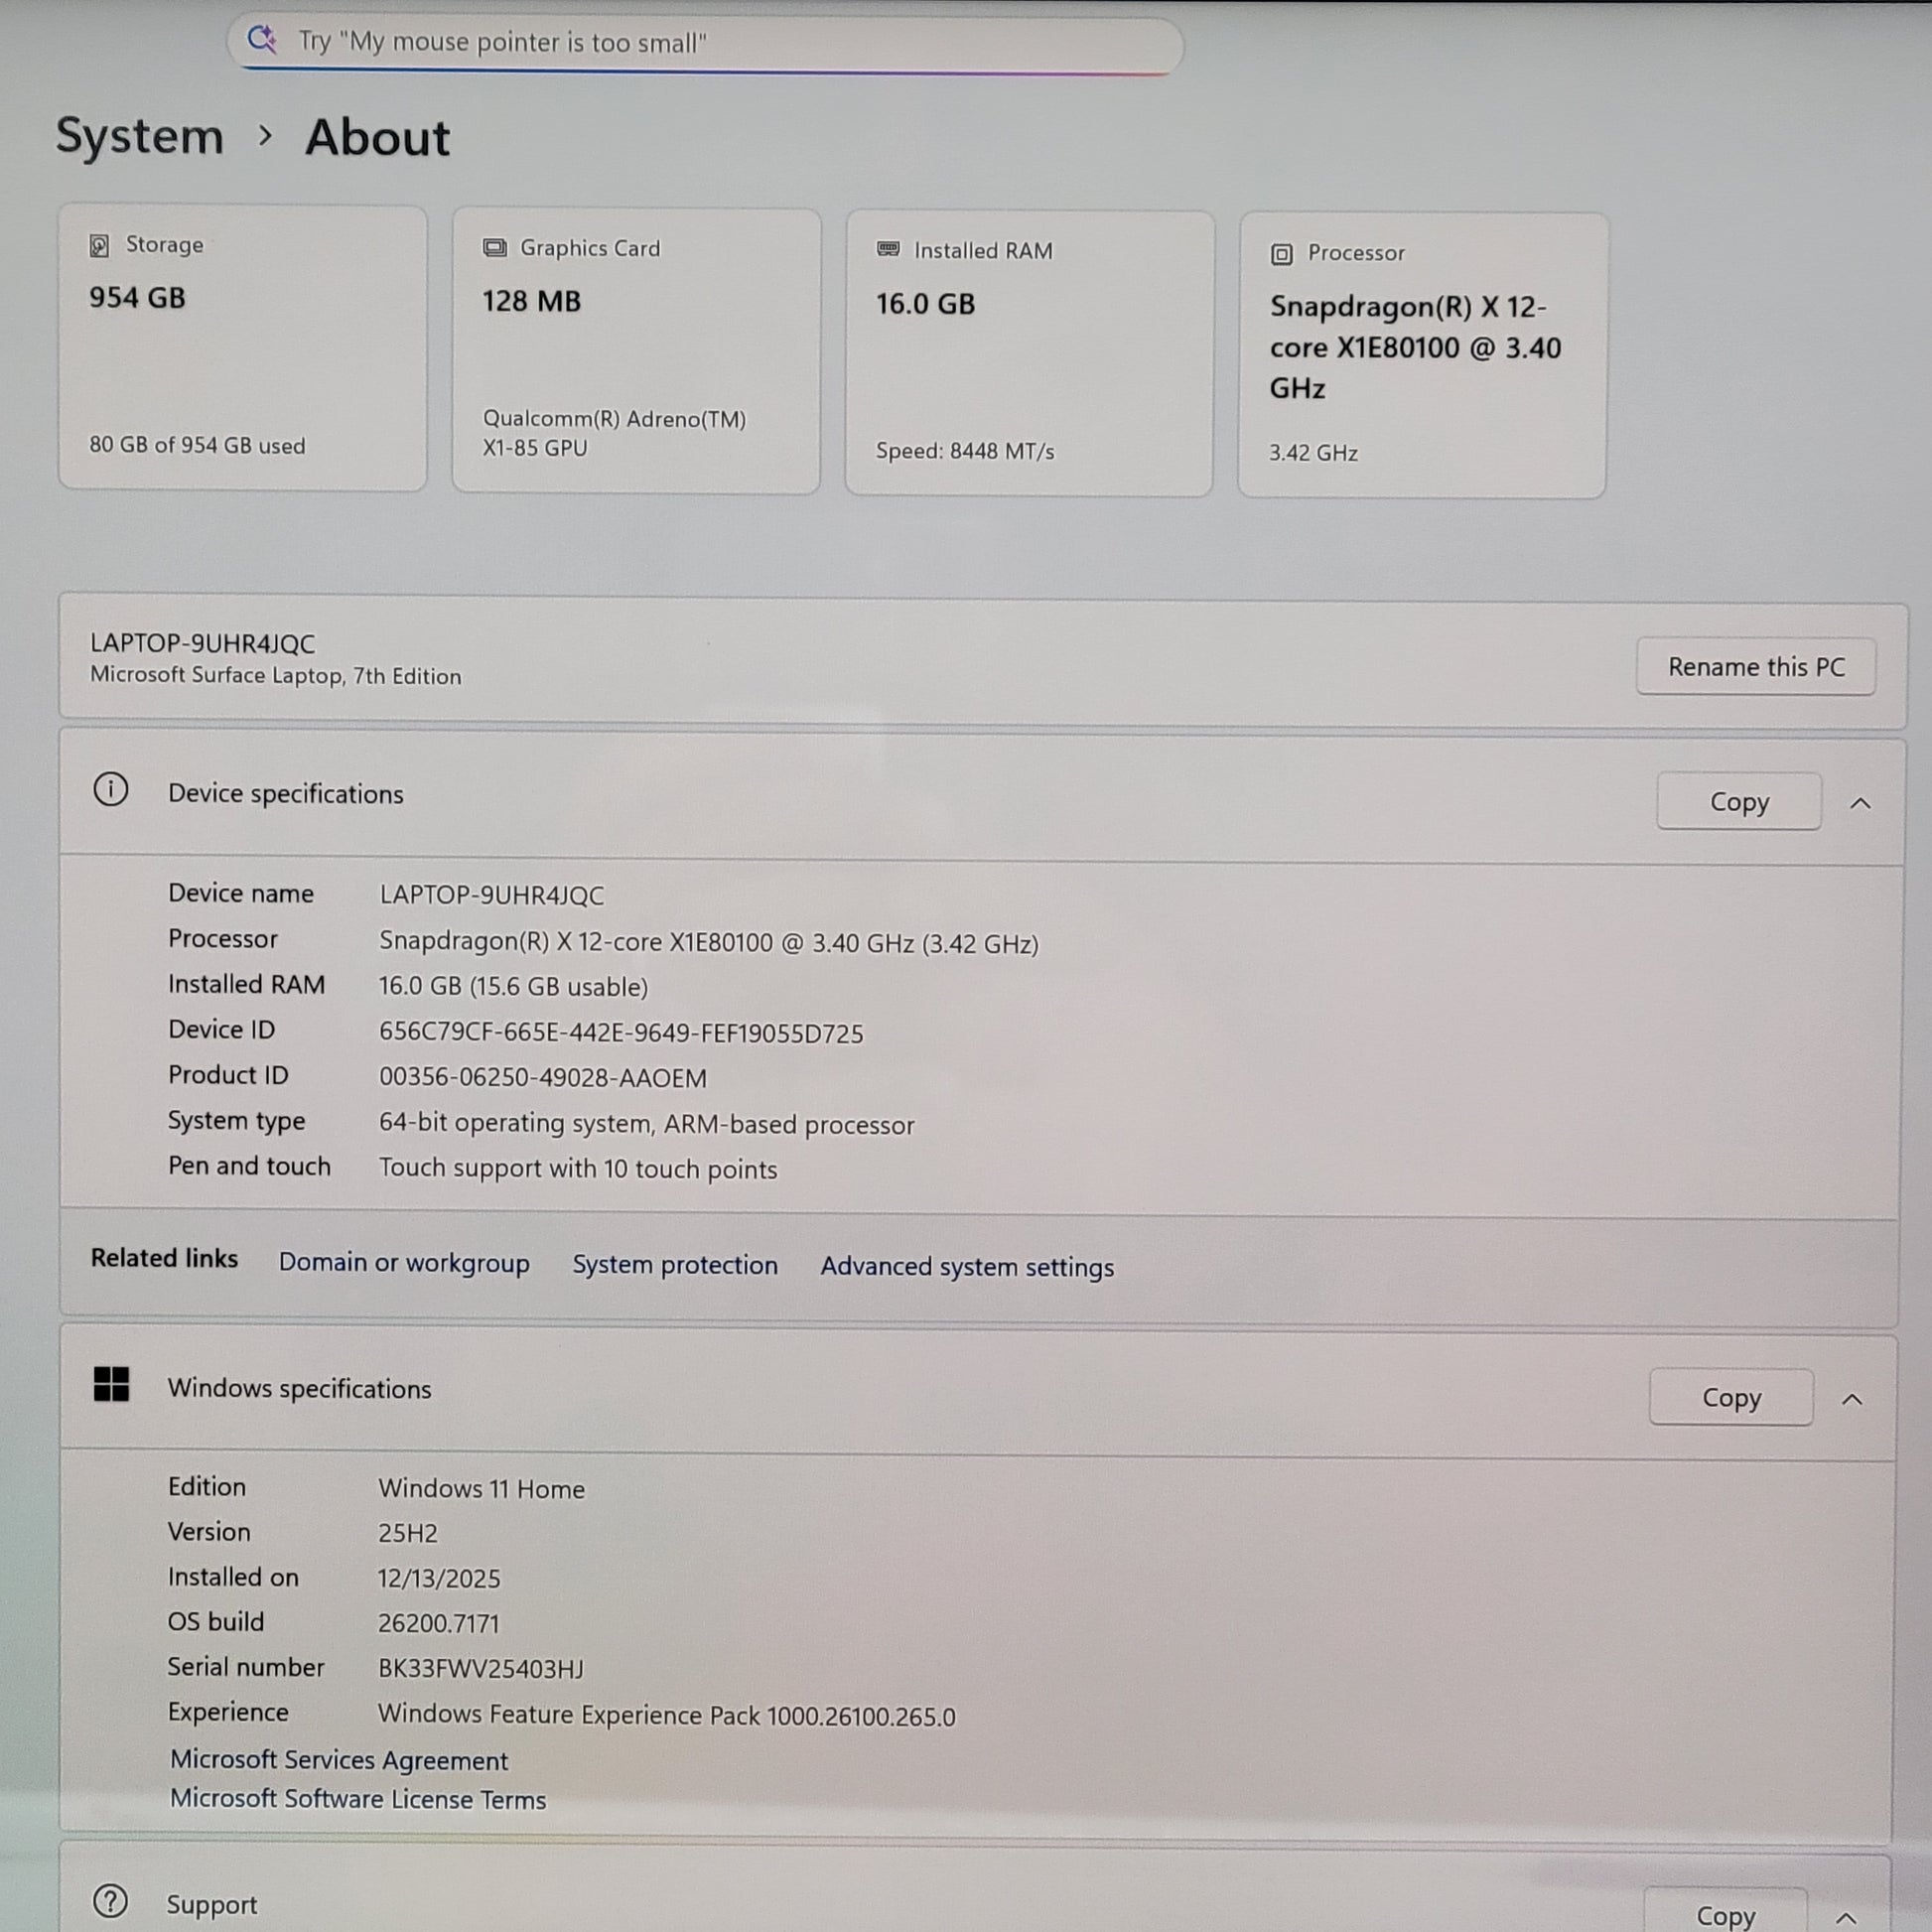Click the Installed RAM icon
Viewport: 1932px width, 1932px height.
pos(888,250)
